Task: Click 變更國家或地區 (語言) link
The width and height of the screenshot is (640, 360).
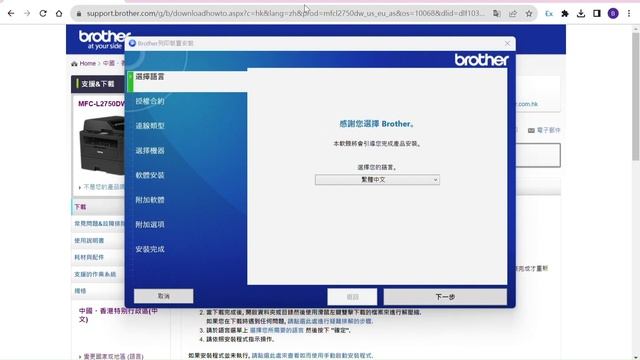Action: (x=113, y=356)
